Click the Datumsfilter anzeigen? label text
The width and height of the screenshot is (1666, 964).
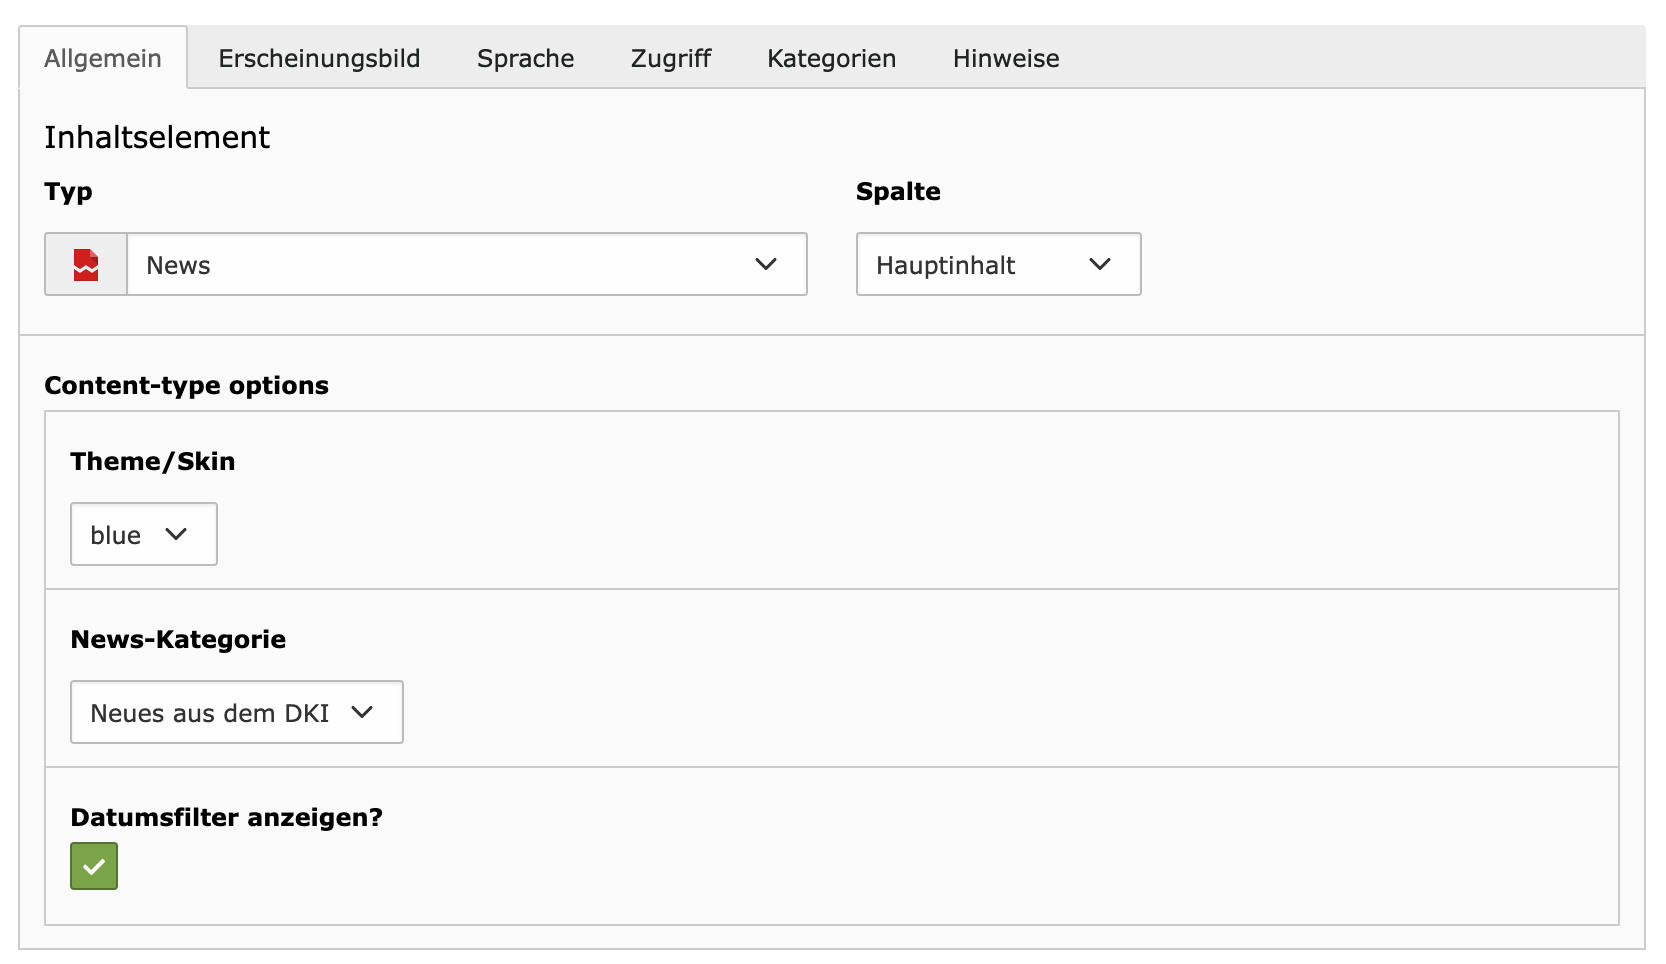tap(226, 818)
